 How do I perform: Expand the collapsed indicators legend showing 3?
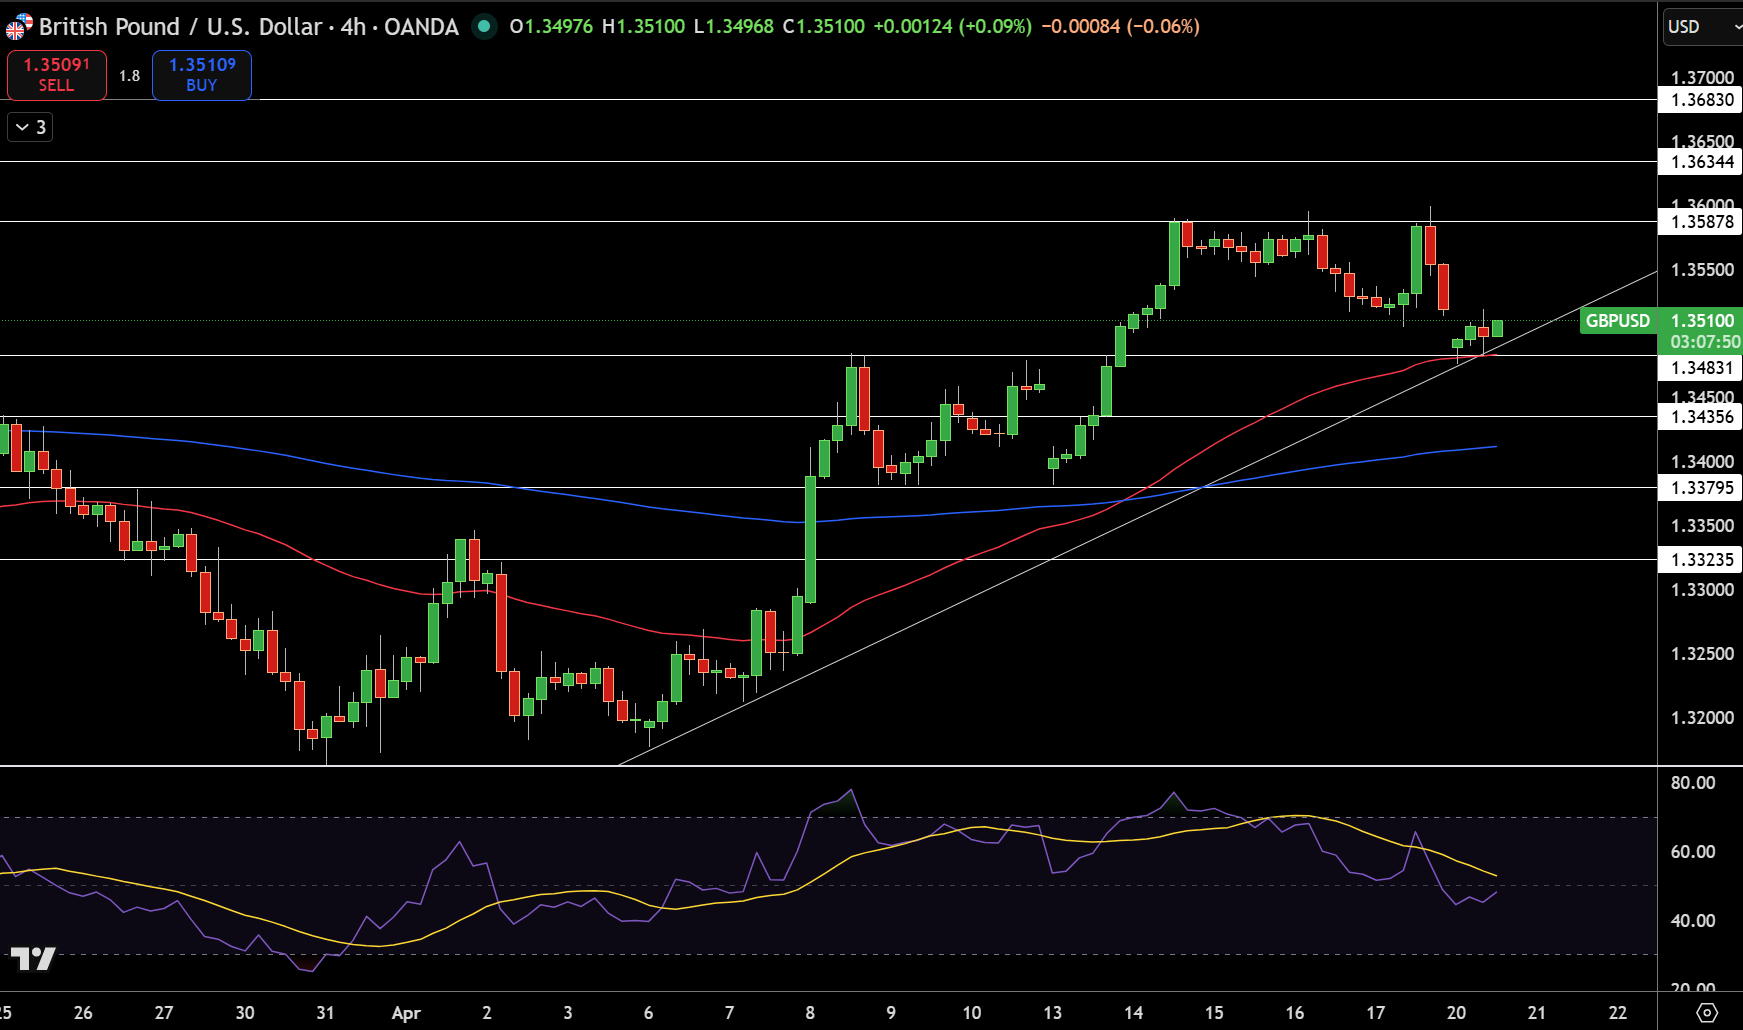pyautogui.click(x=30, y=127)
